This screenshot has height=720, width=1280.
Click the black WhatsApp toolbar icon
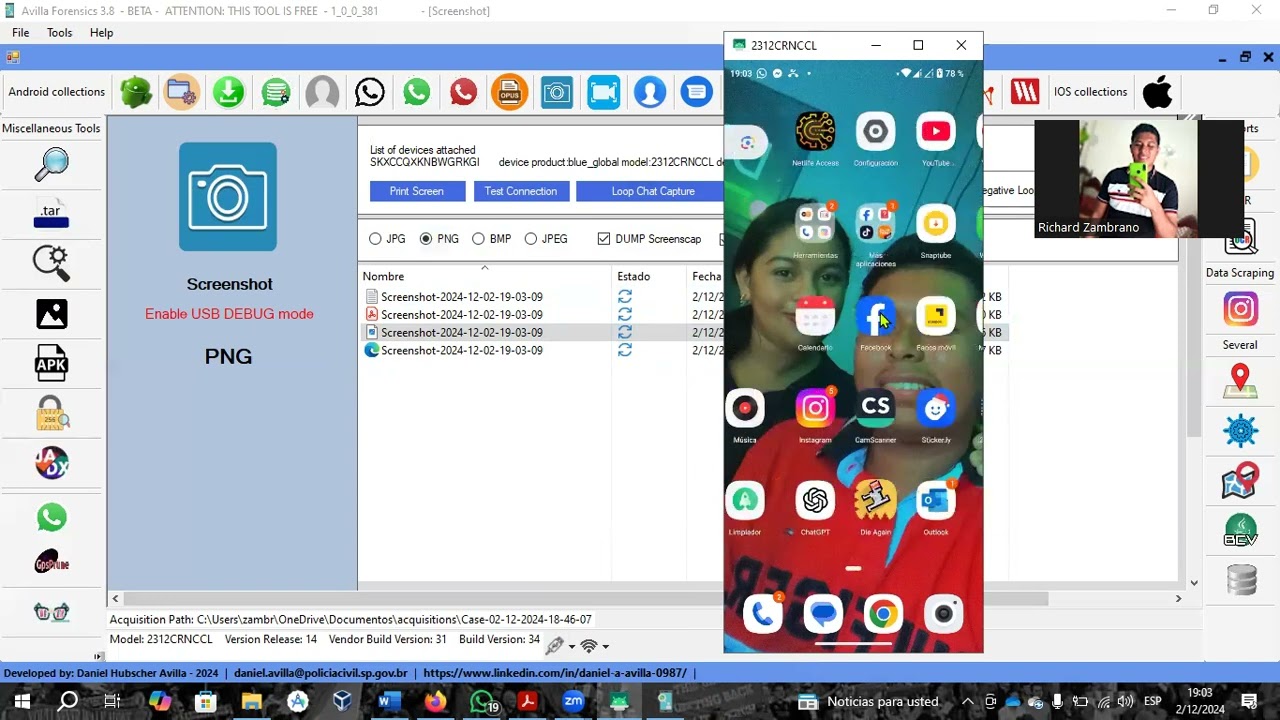[369, 92]
